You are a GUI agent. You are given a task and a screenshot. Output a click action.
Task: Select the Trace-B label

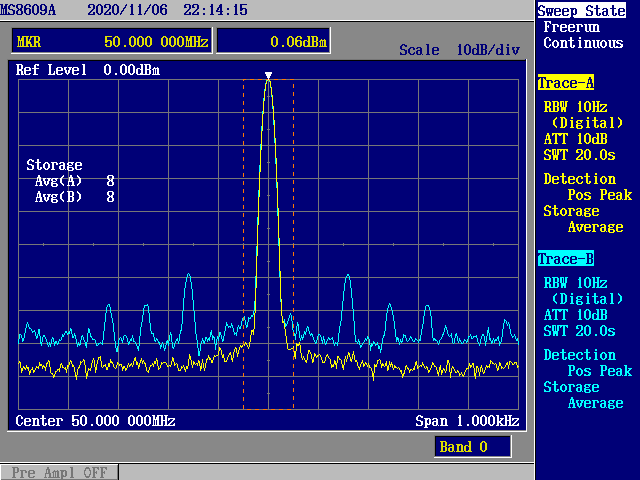[x=566, y=259]
